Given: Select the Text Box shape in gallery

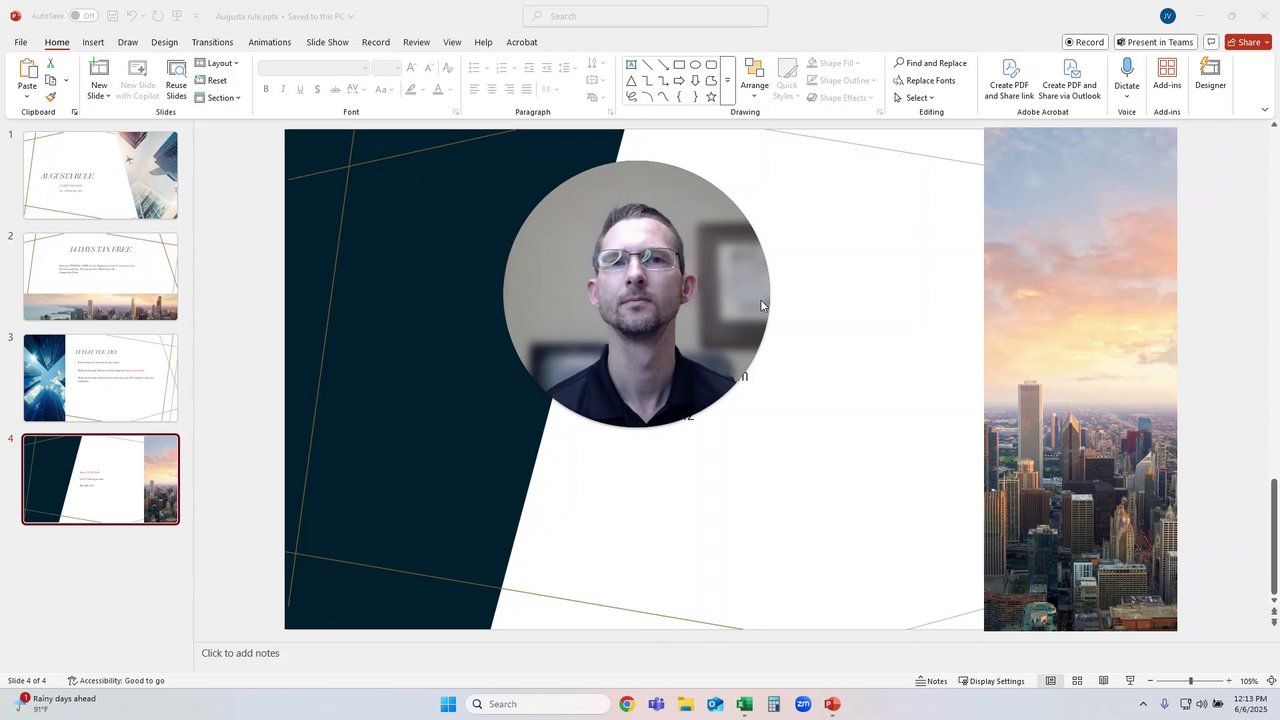Looking at the screenshot, I should pyautogui.click(x=631, y=64).
